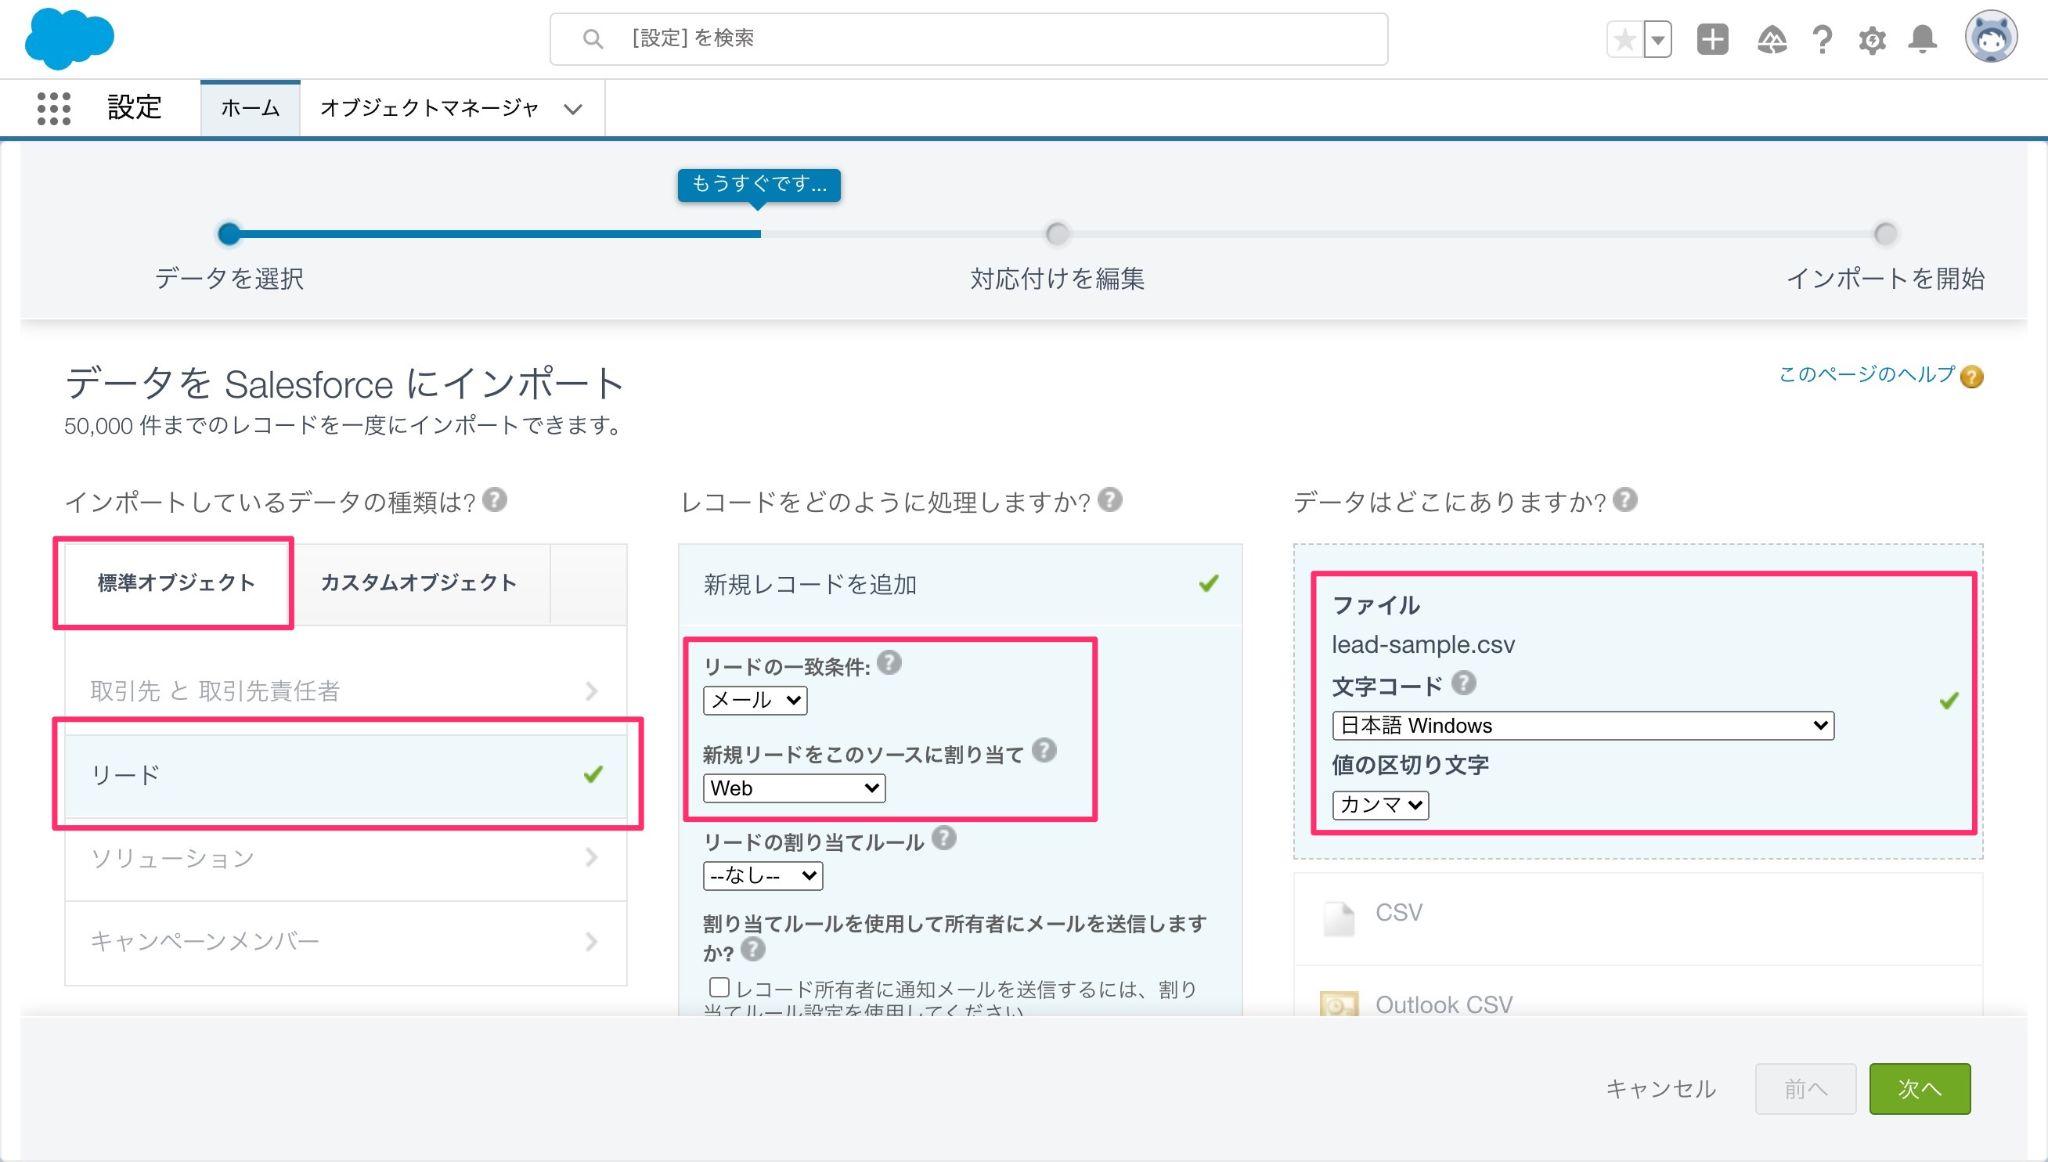2048x1162 pixels.
Task: Click help icon beside このページのヘルプ
Action: pyautogui.click(x=1971, y=377)
